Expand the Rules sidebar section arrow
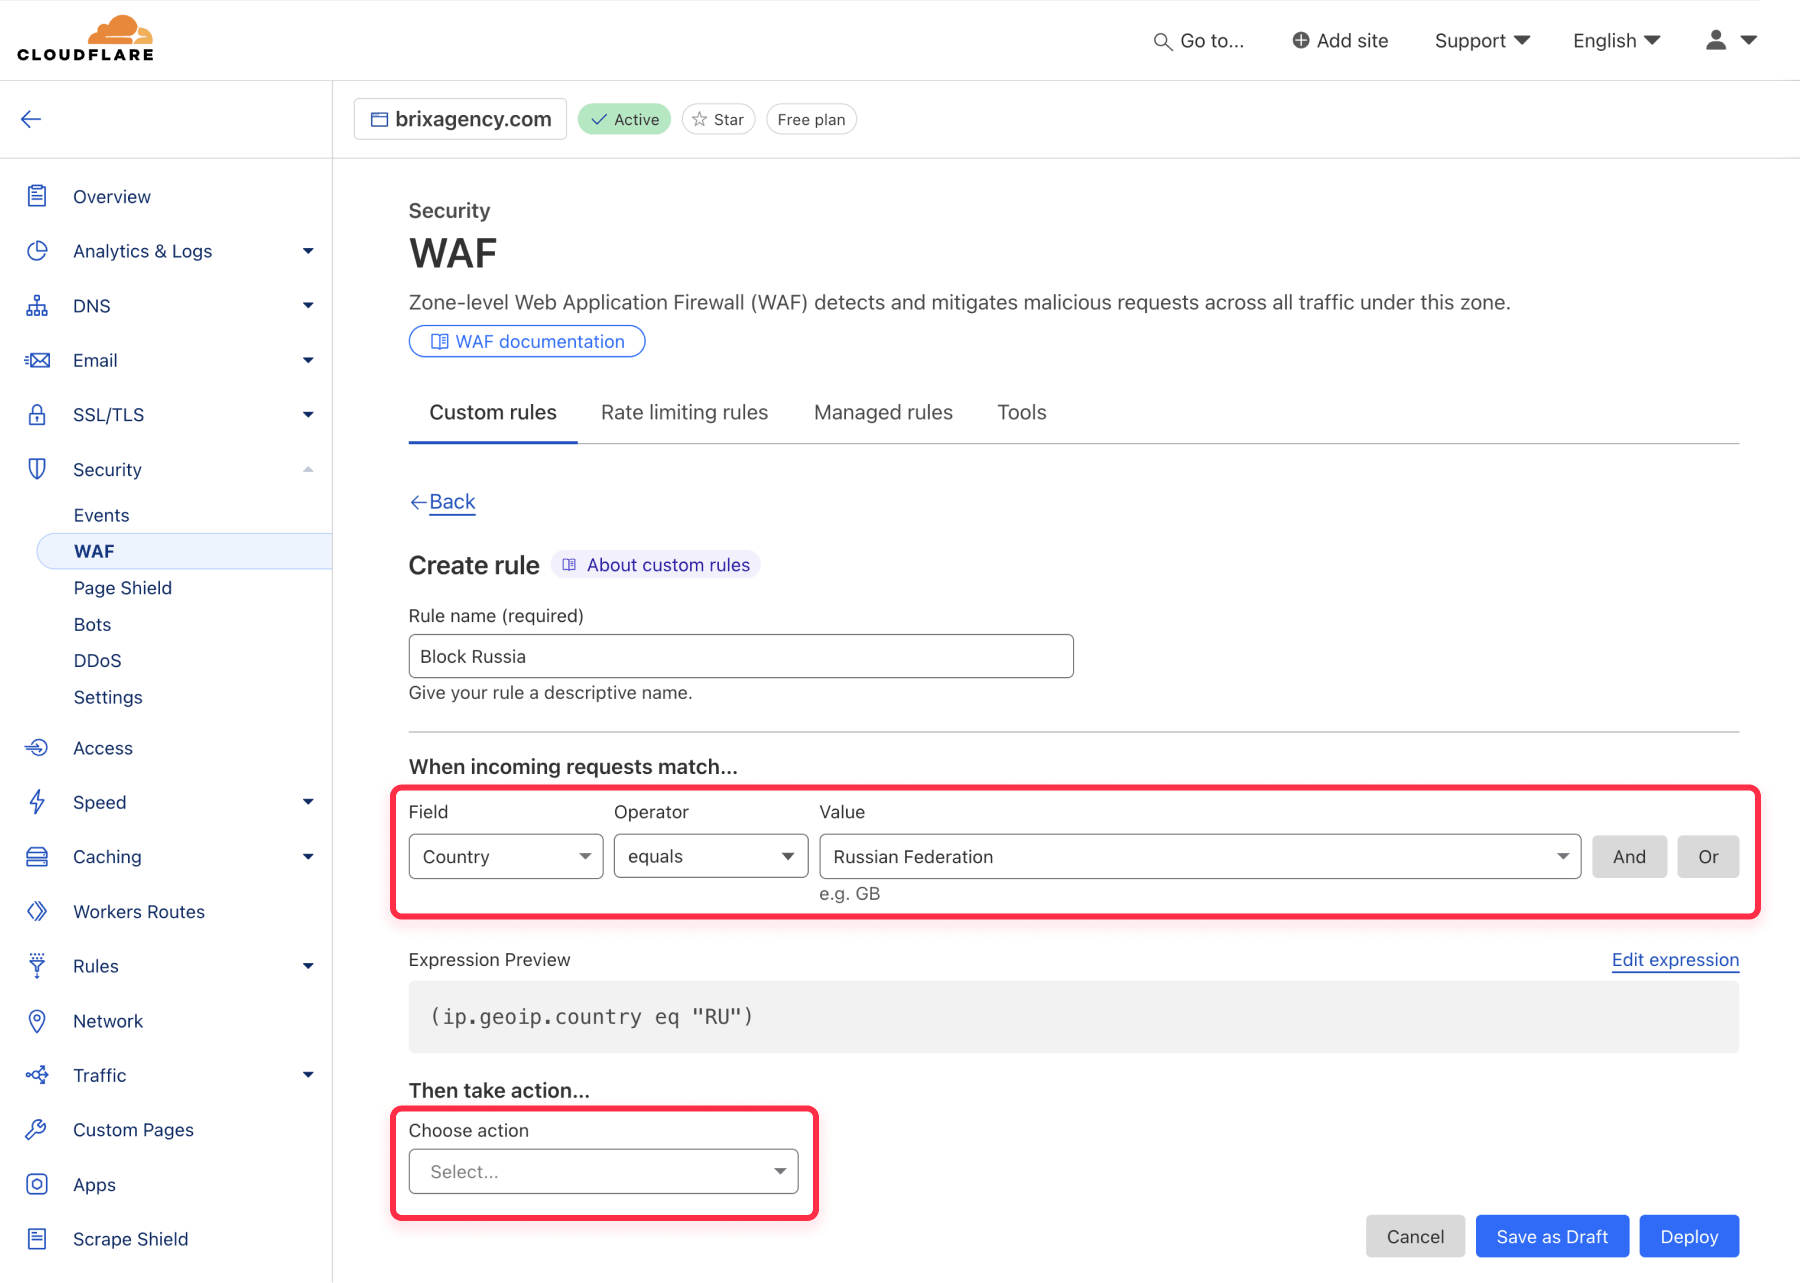 pyautogui.click(x=308, y=966)
